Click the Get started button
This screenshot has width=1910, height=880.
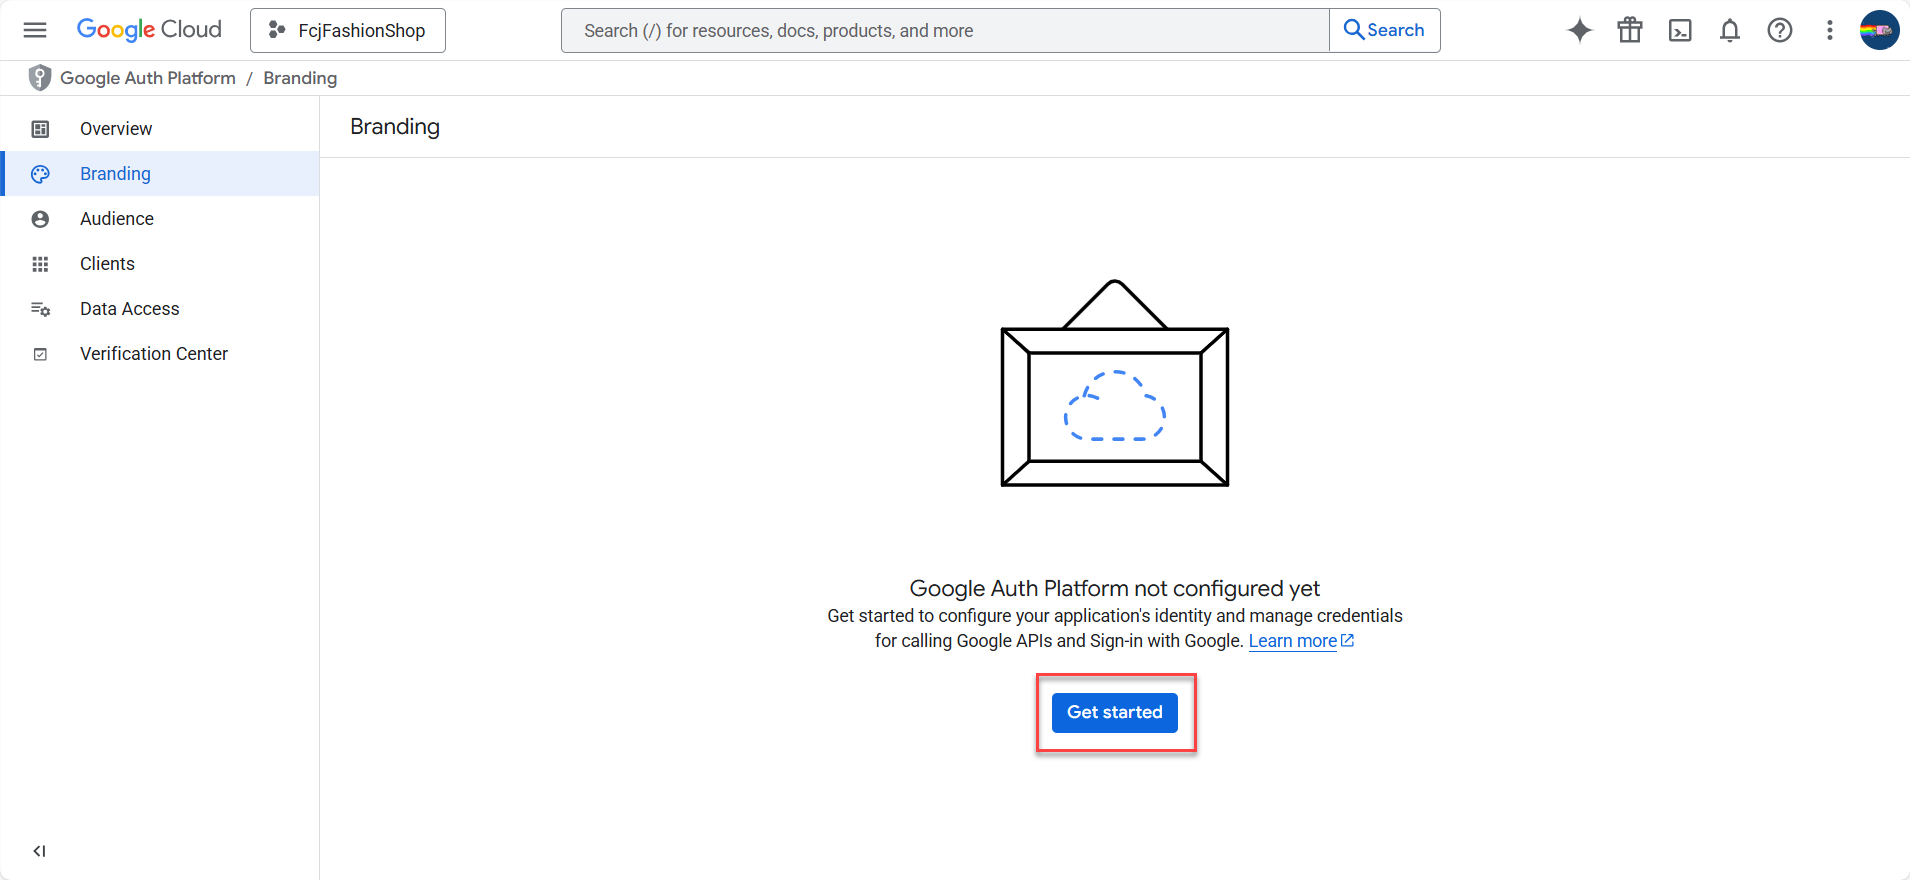[x=1115, y=713]
